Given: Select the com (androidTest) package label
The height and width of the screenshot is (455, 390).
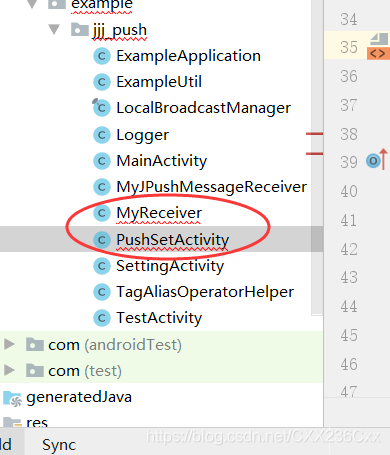Looking at the screenshot, I should coord(115,345).
